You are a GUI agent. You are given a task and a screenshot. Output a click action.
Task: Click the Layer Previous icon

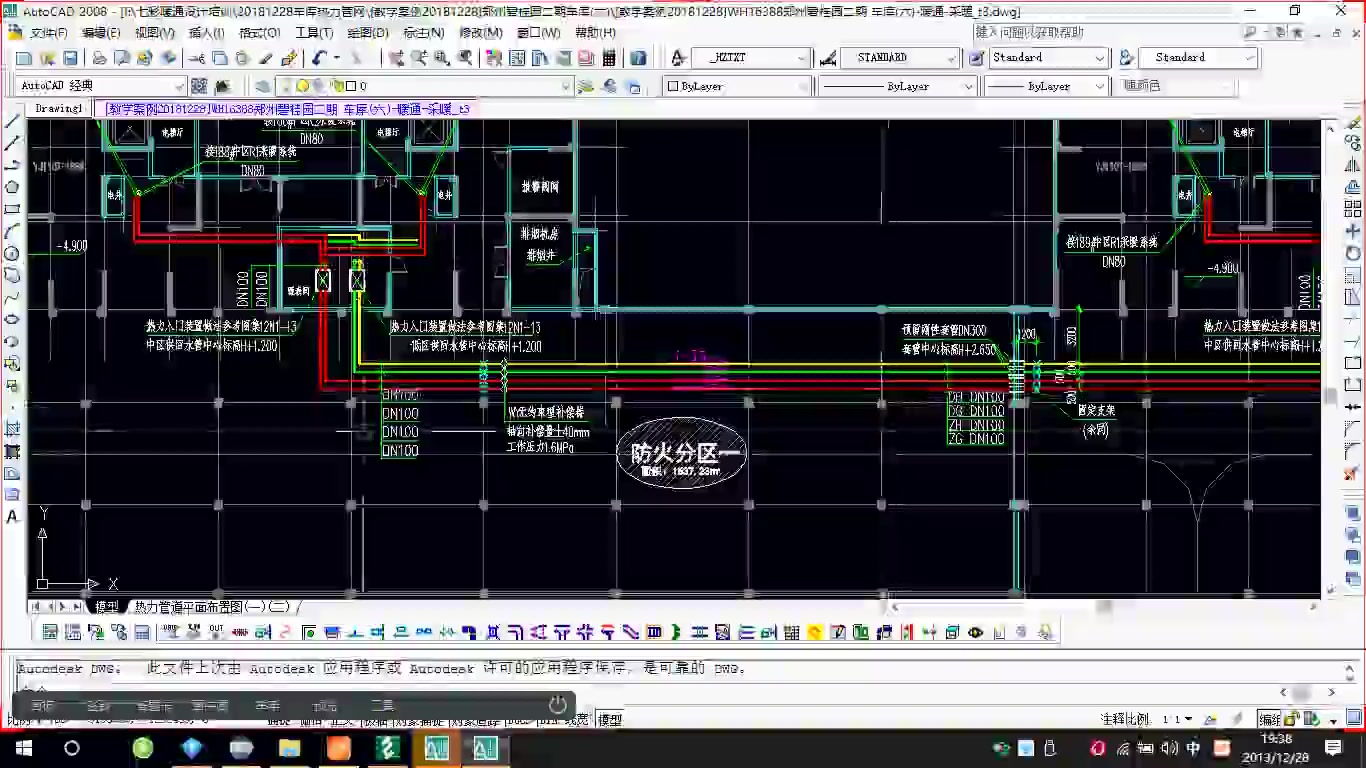click(x=608, y=86)
